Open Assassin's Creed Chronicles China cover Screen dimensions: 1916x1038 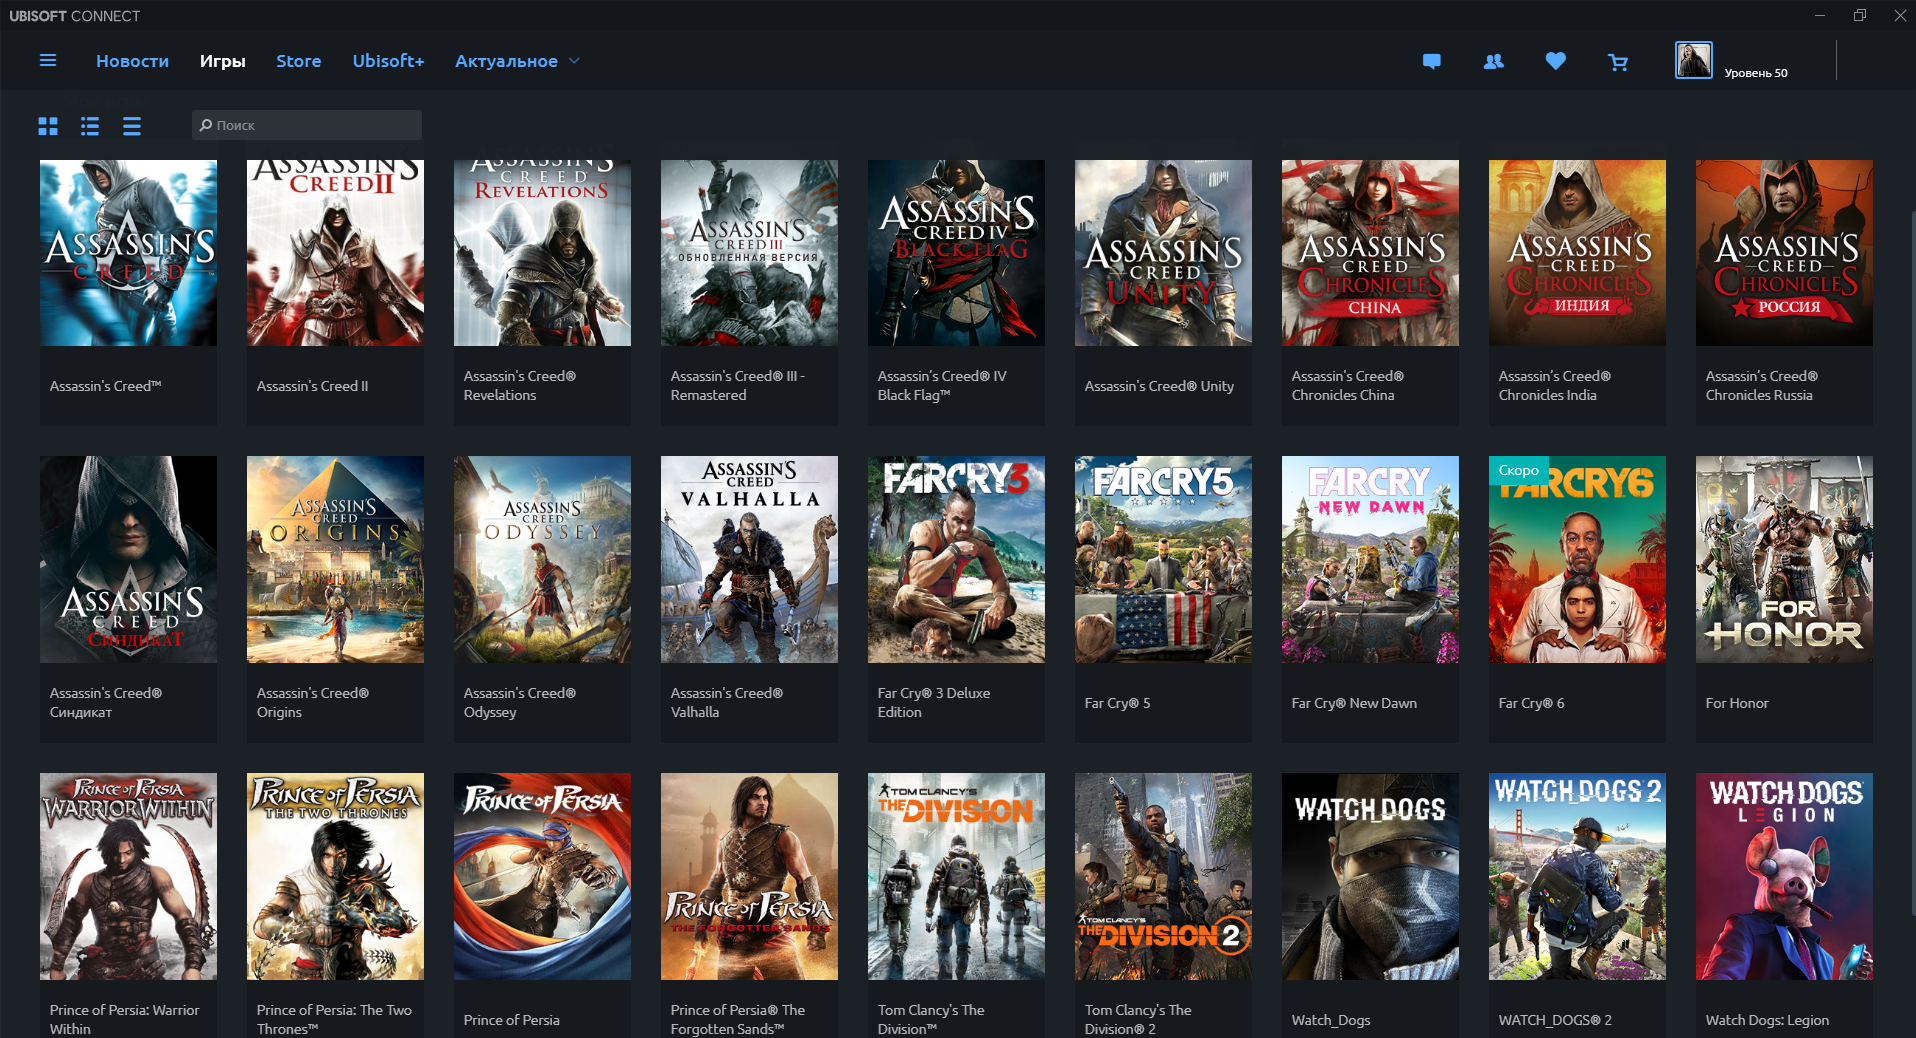click(x=1370, y=253)
